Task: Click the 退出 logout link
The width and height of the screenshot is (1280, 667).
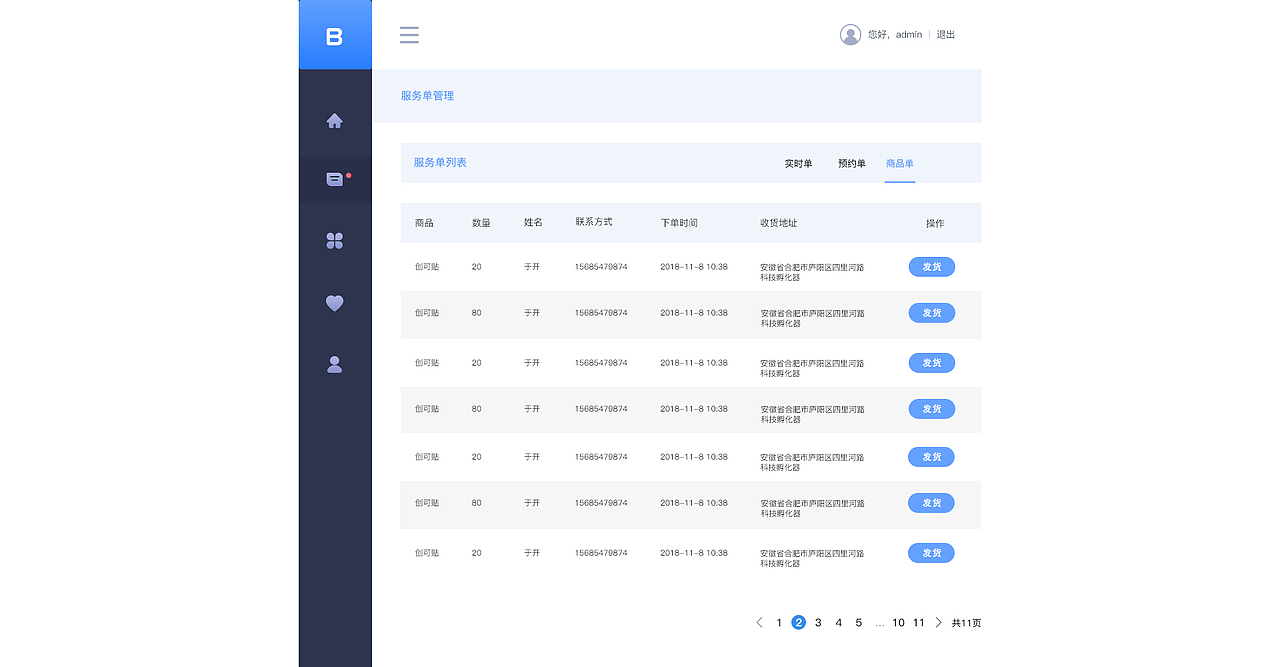Action: (x=946, y=35)
